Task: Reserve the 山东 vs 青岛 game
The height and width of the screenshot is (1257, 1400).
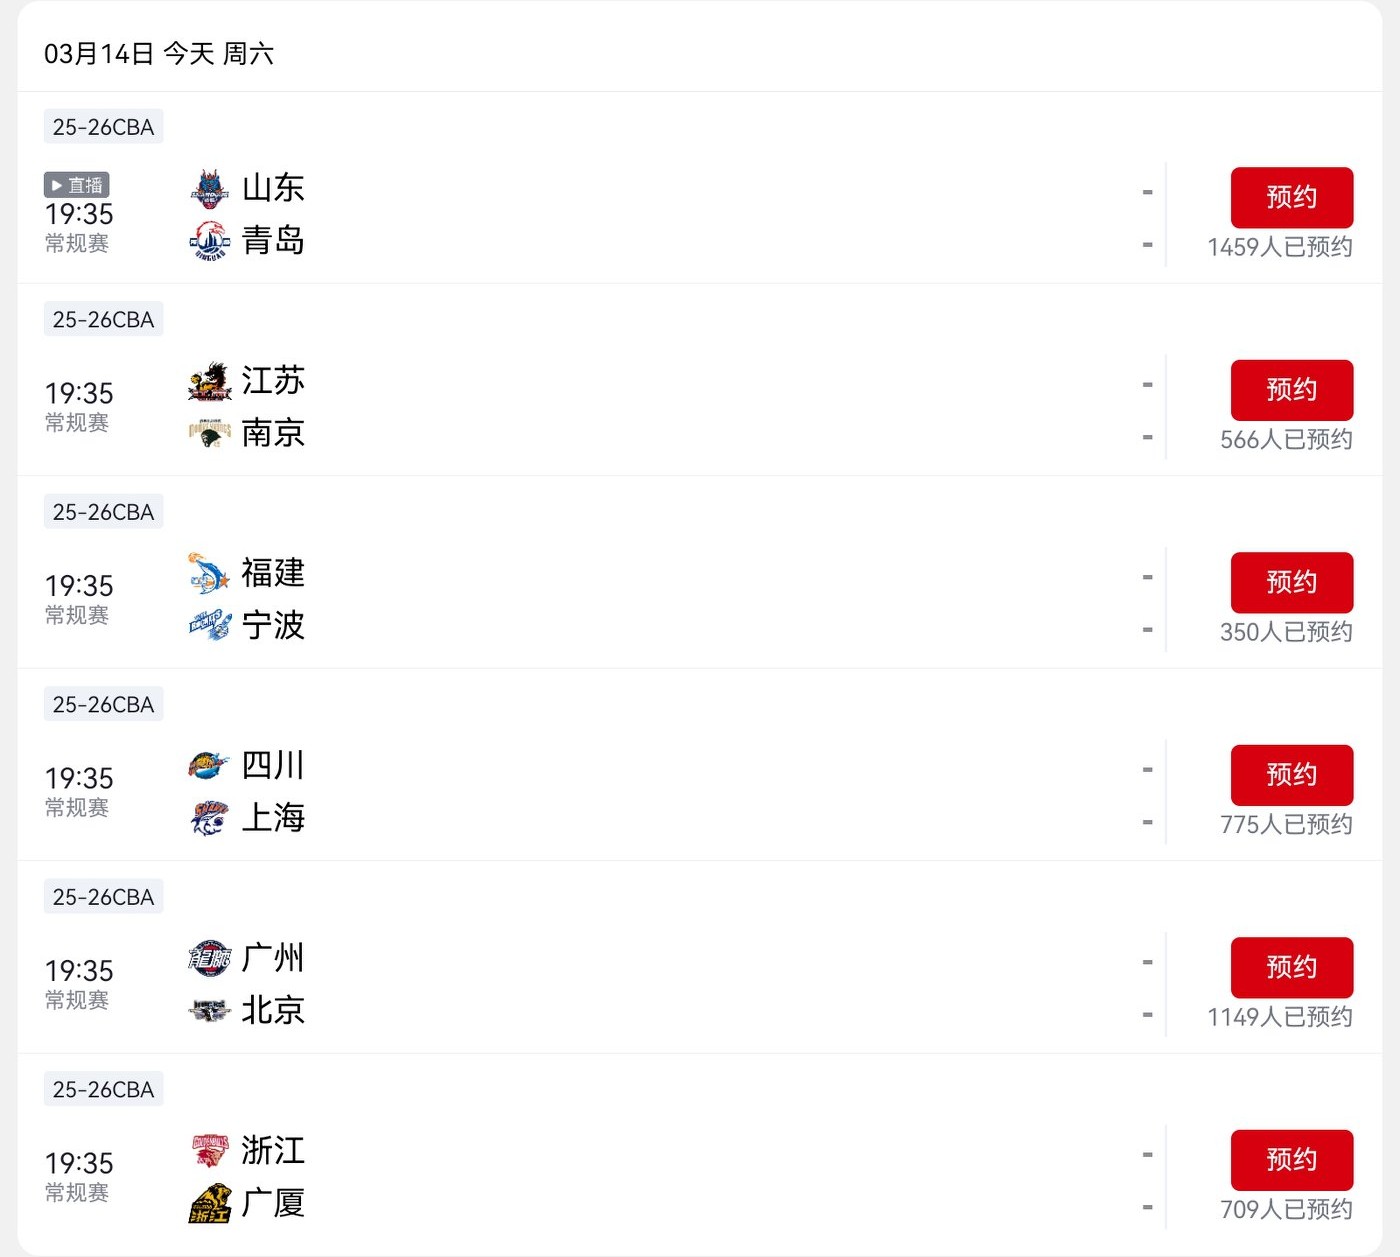Action: point(1291,197)
